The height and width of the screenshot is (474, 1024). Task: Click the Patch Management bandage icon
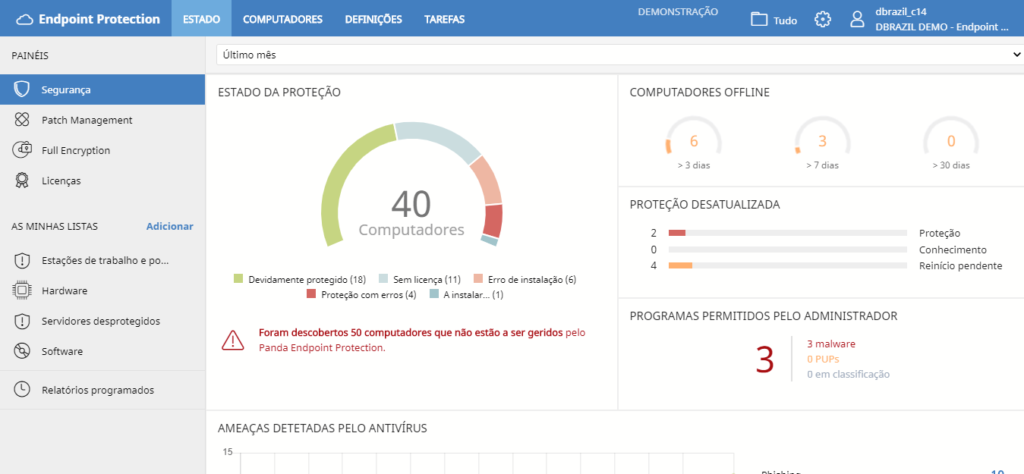click(22, 120)
